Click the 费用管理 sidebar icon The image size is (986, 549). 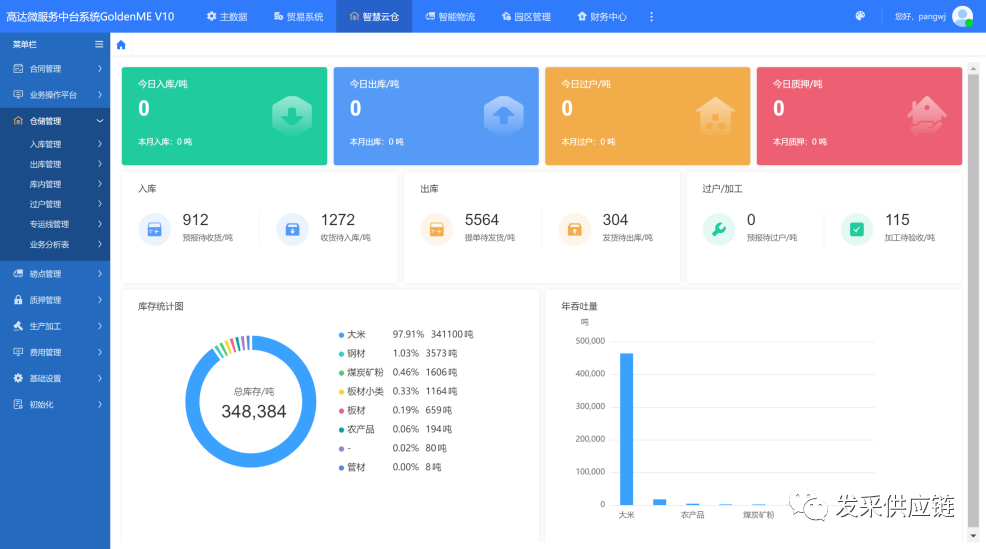[18, 352]
